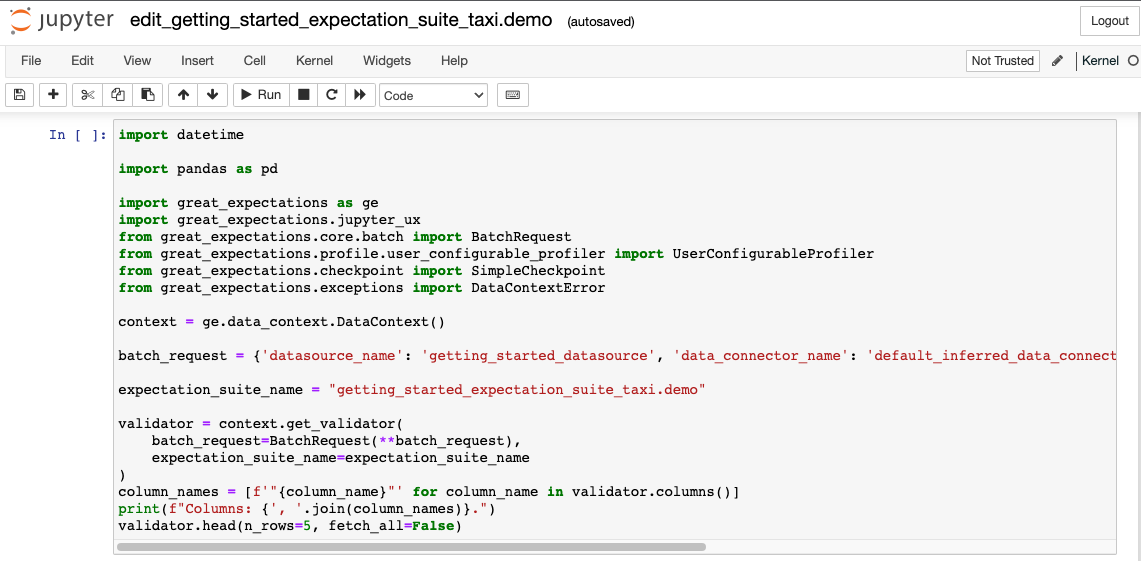Screen dimensions: 1141x561
Task: Toggle the Not Trusted notebook status
Action: 1002,61
